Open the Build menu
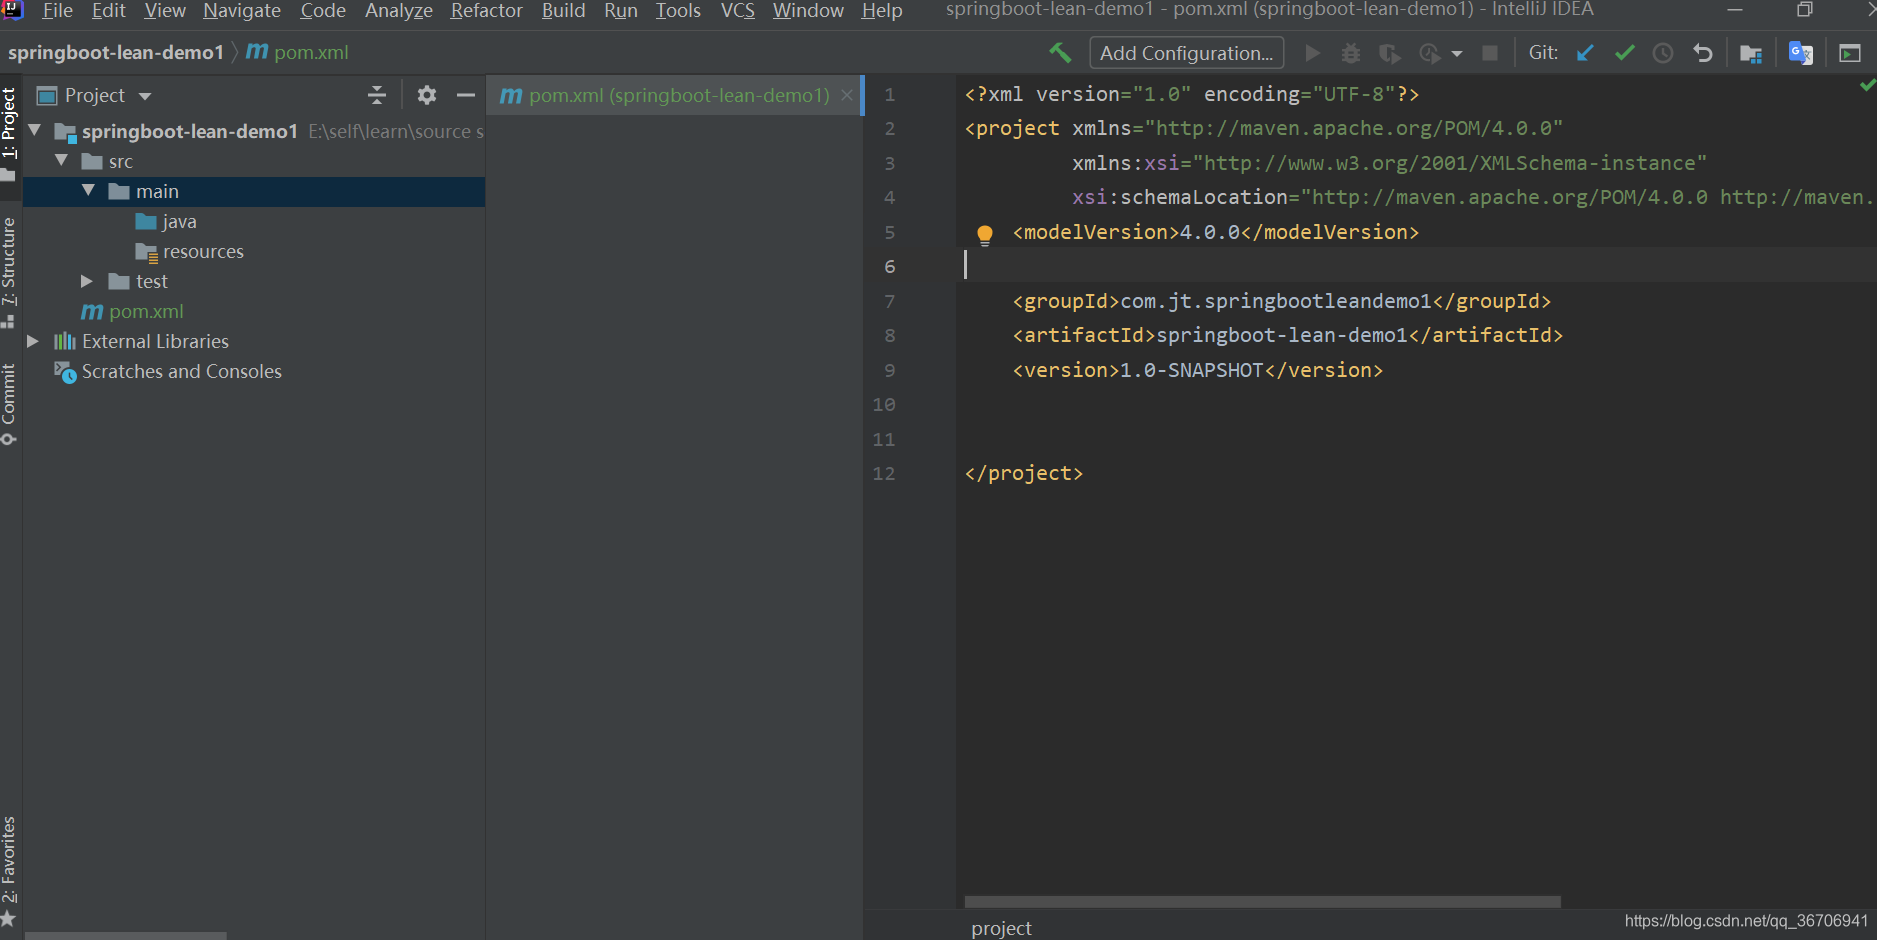1877x940 pixels. click(x=564, y=11)
